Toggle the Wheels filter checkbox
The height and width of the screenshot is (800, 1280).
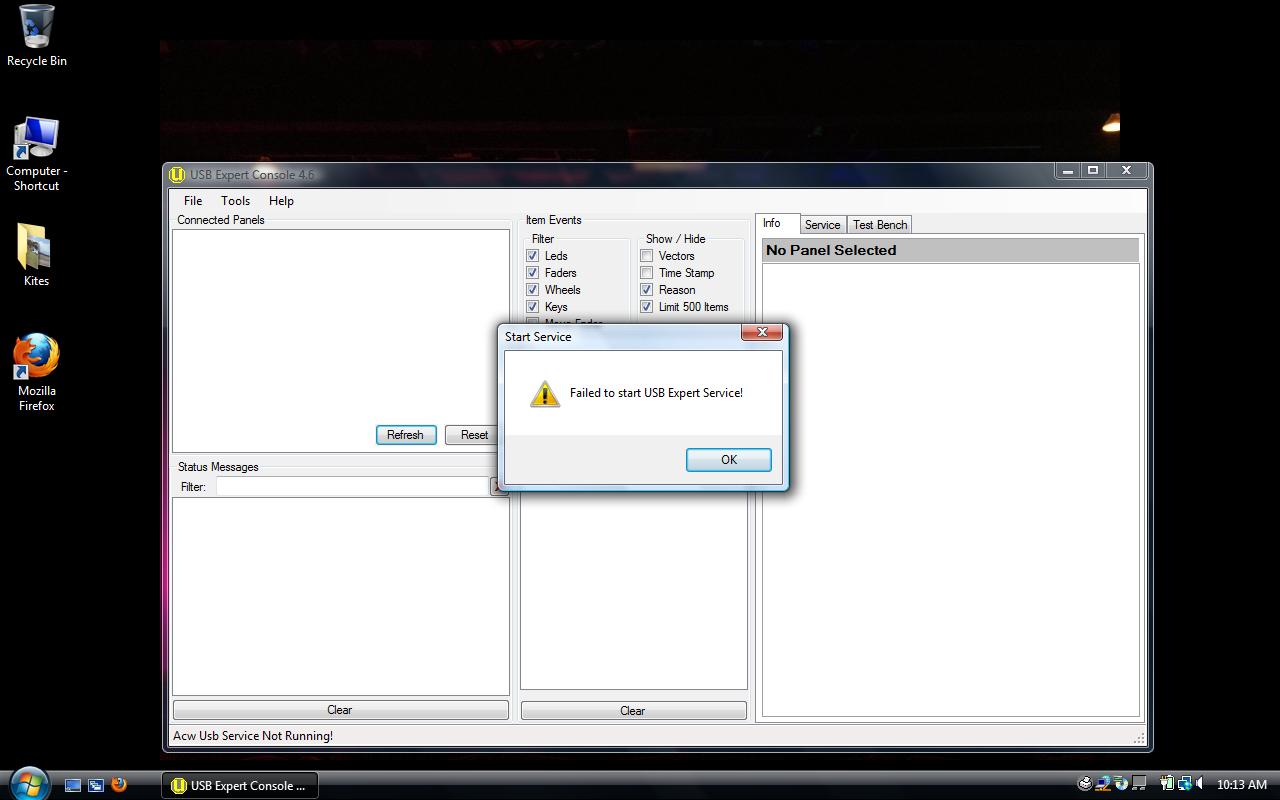point(533,290)
